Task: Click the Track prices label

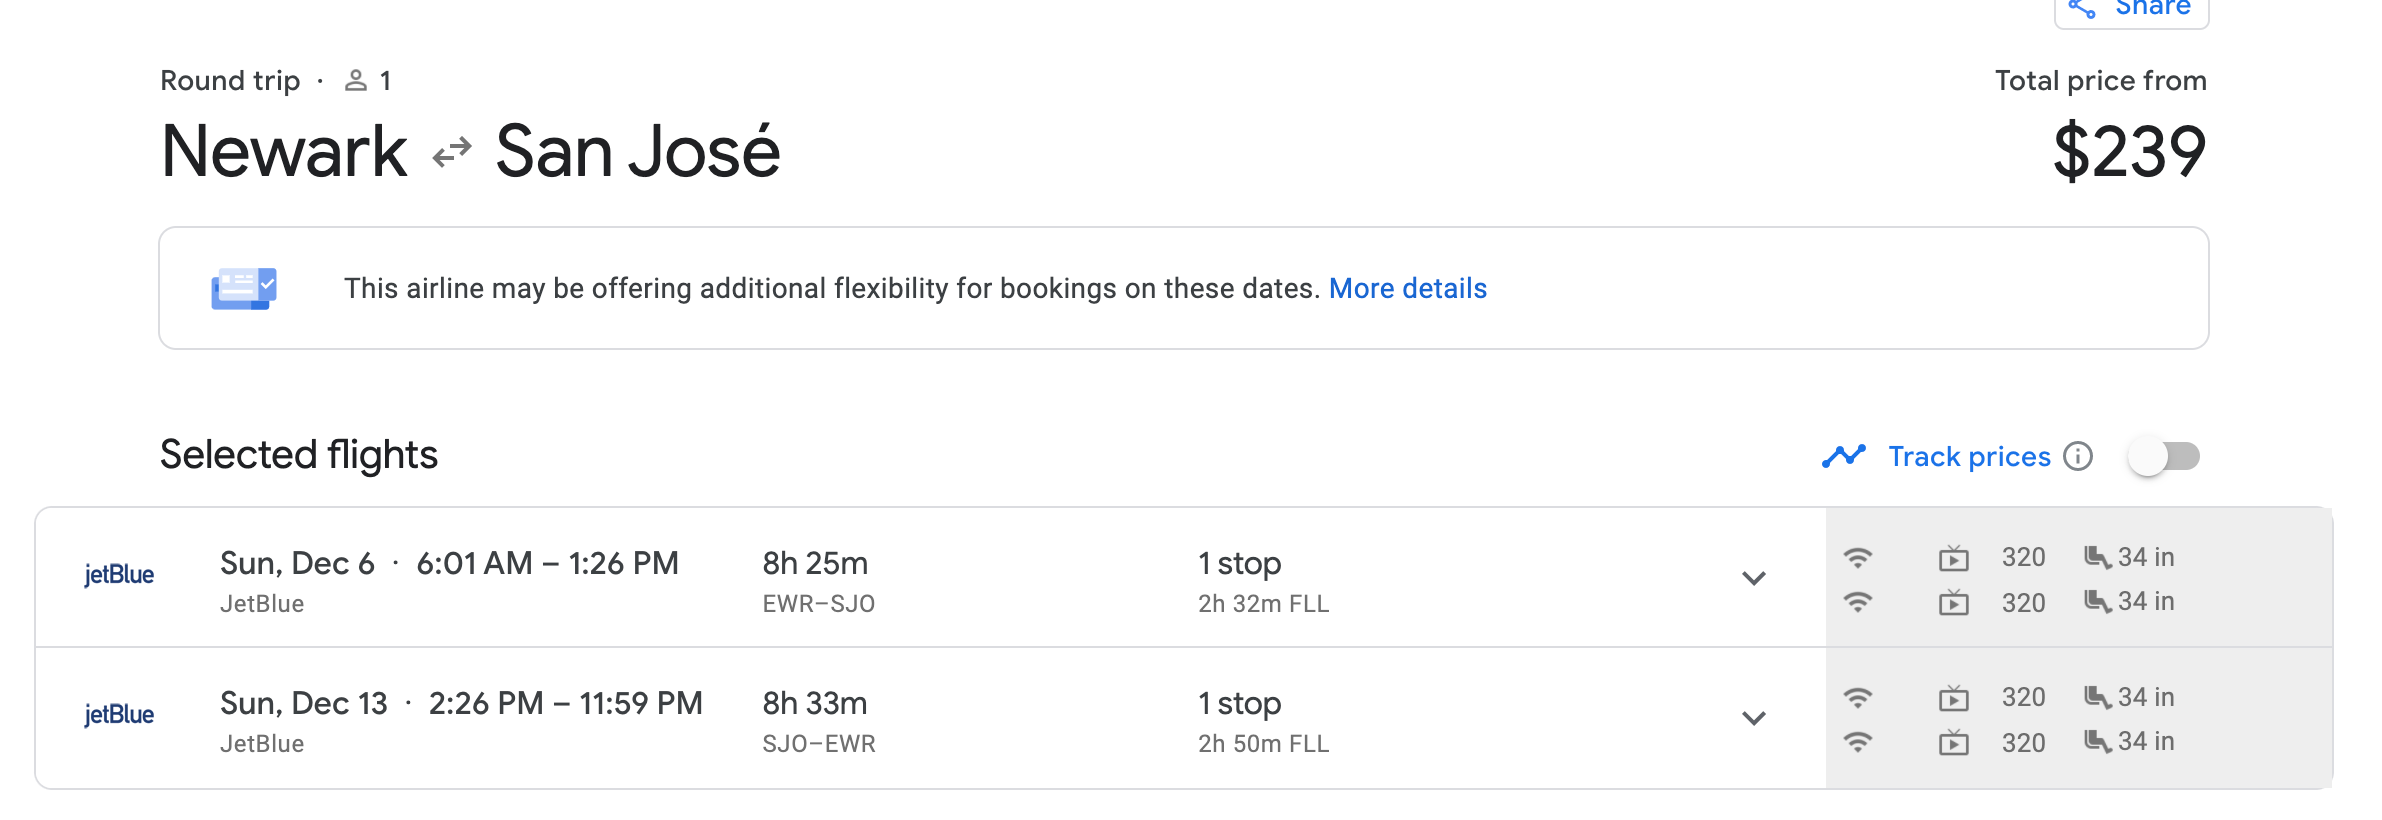Action: point(1968,456)
